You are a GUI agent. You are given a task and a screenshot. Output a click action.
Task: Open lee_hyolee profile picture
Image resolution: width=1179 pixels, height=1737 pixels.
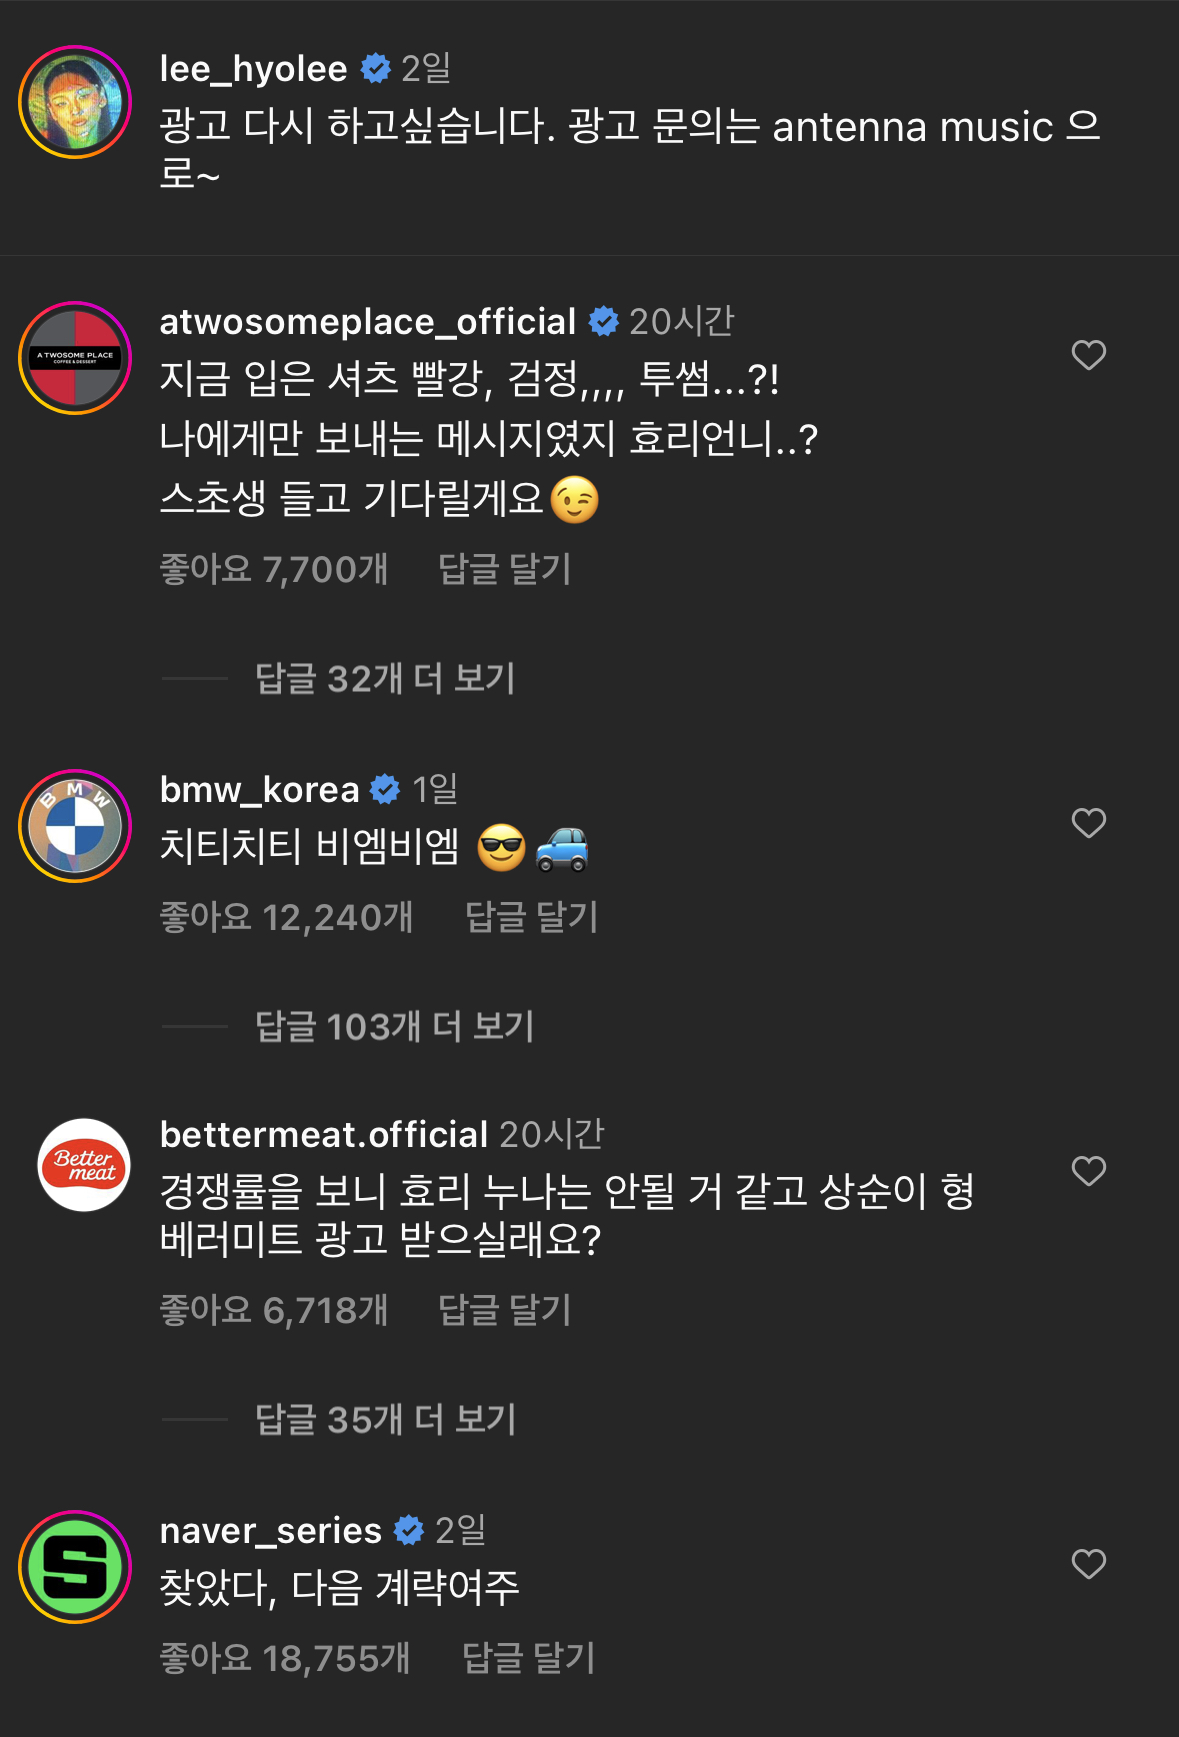point(75,102)
